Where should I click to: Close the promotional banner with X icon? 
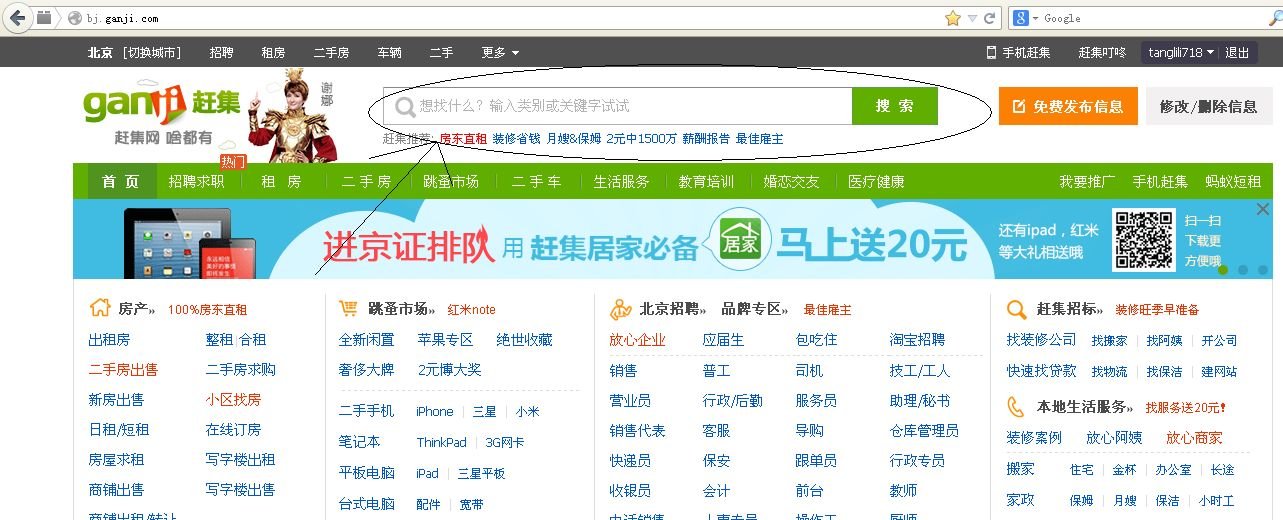[x=1262, y=209]
